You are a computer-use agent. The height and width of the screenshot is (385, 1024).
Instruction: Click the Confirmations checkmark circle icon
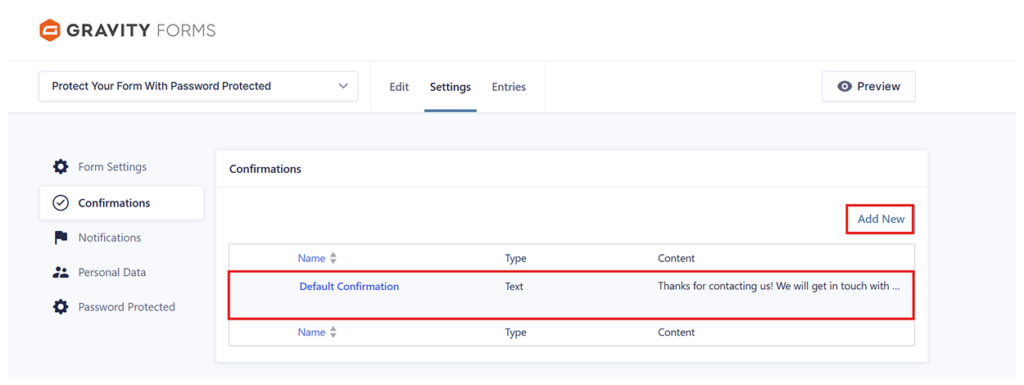61,203
